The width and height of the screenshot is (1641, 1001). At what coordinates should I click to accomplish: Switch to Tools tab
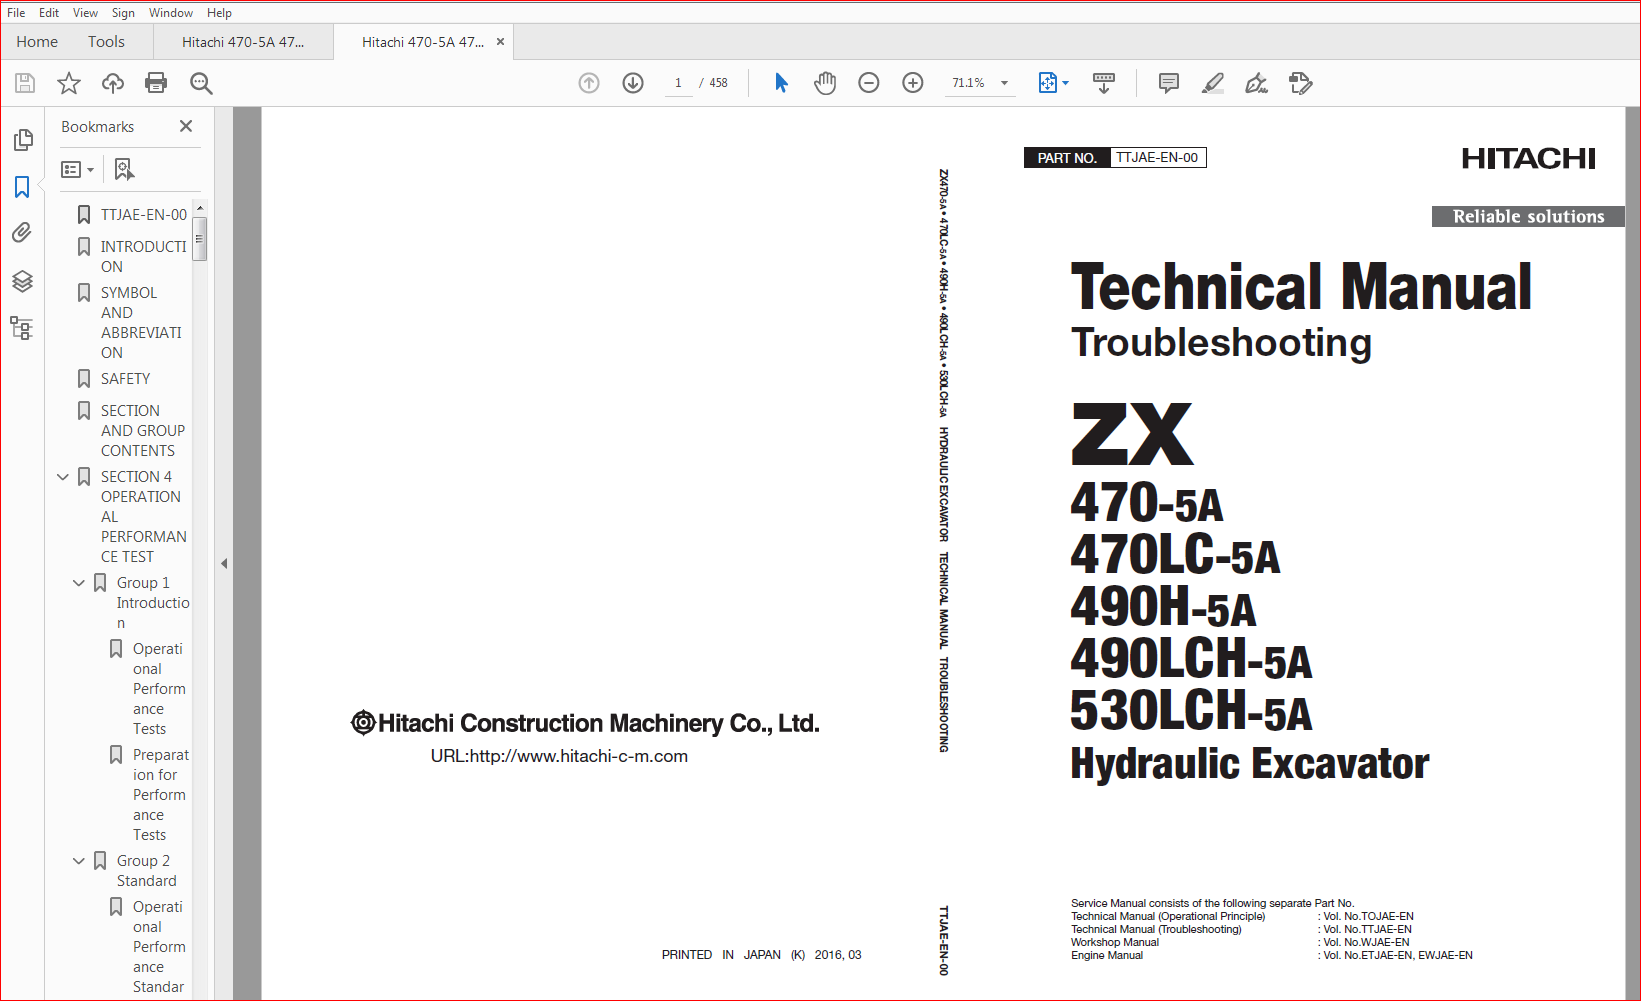(106, 42)
